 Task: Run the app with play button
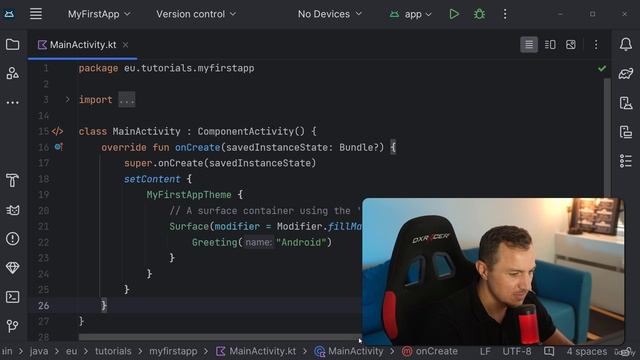point(454,14)
